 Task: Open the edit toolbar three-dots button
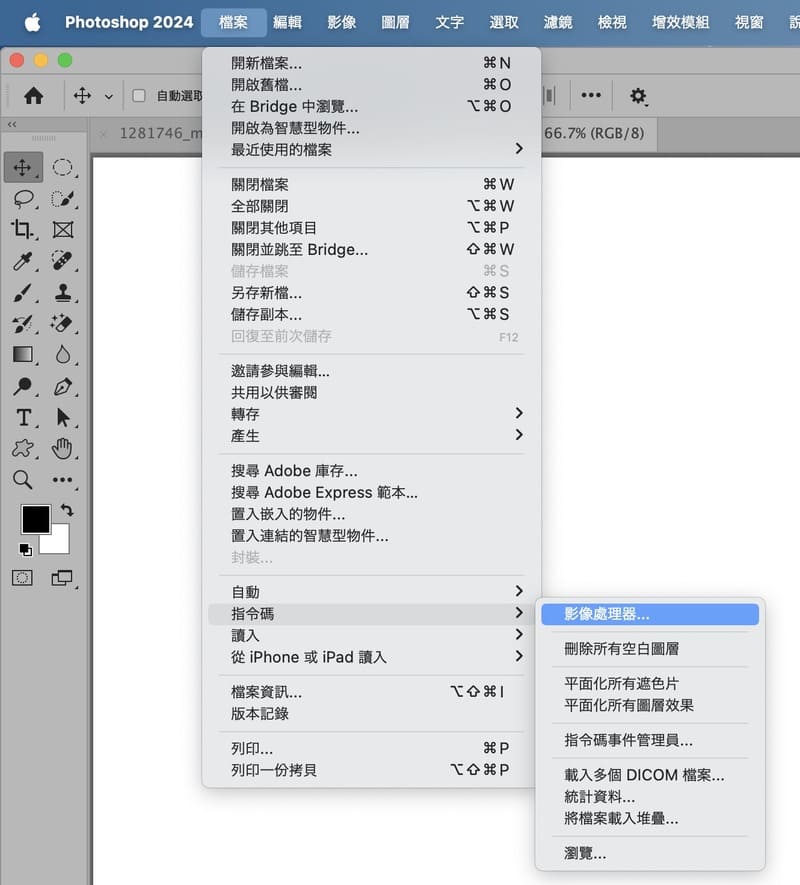tap(63, 480)
